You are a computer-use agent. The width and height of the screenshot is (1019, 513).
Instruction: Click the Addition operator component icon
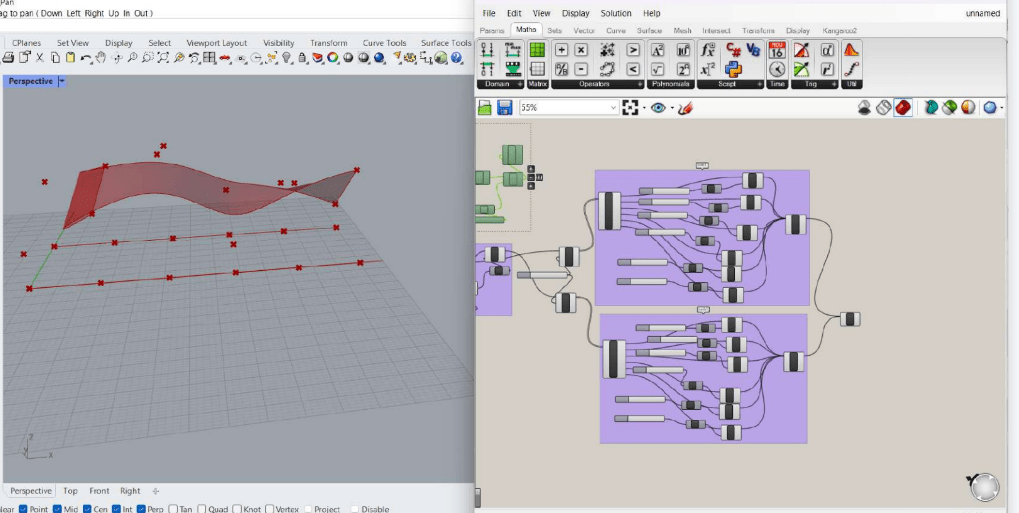click(561, 50)
